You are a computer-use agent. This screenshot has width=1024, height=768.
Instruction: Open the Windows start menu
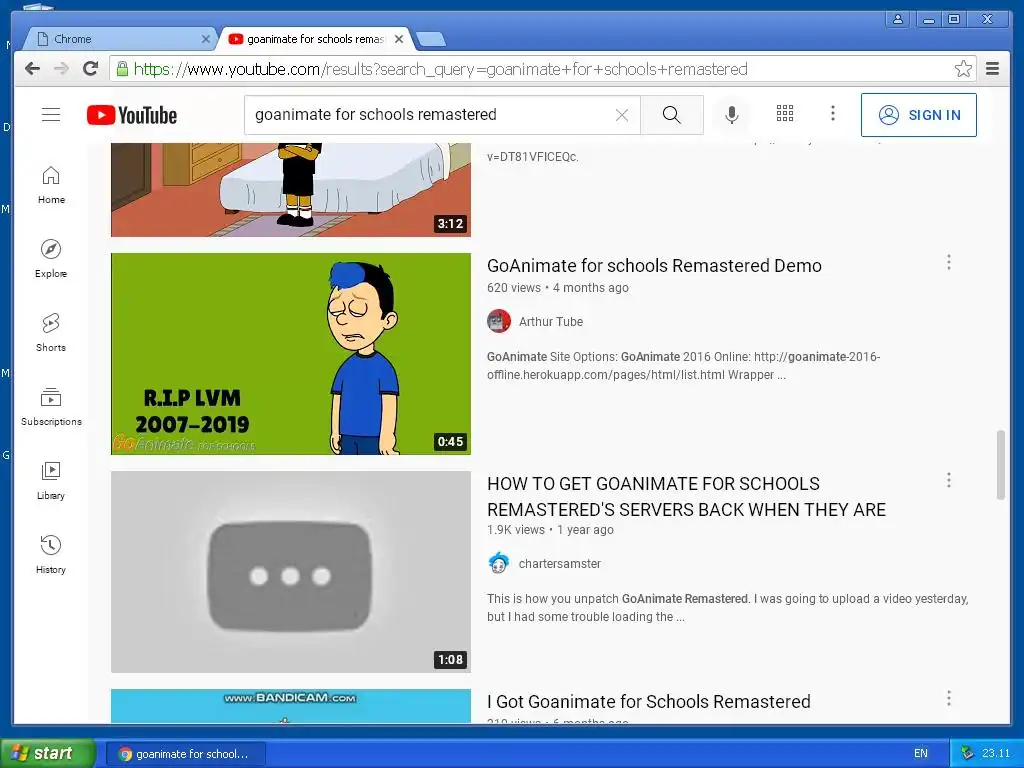47,753
